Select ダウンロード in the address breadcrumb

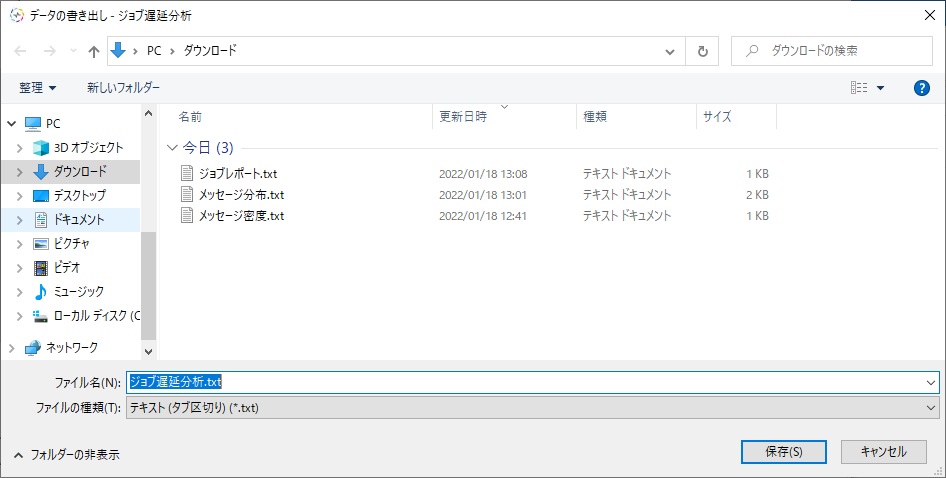[x=210, y=51]
